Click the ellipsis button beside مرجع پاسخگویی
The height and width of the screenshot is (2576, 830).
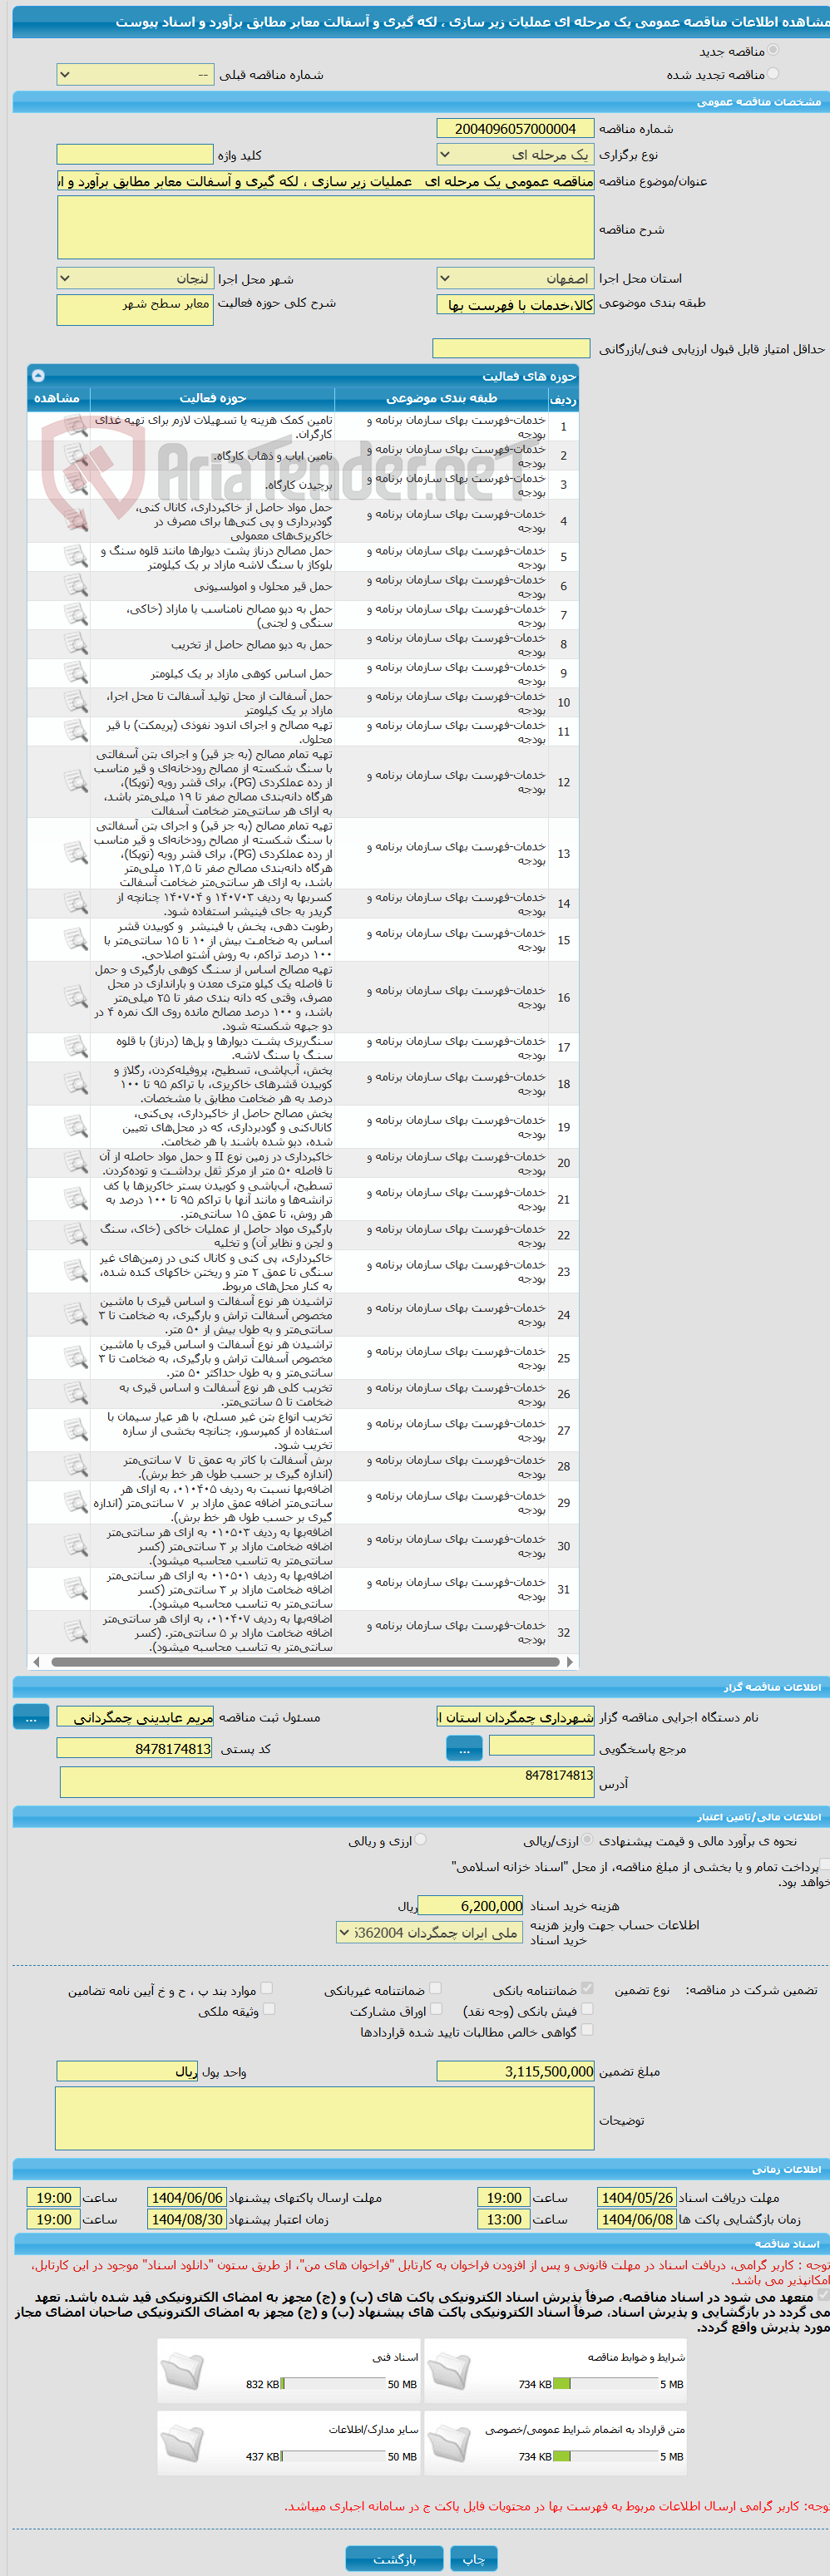464,1749
